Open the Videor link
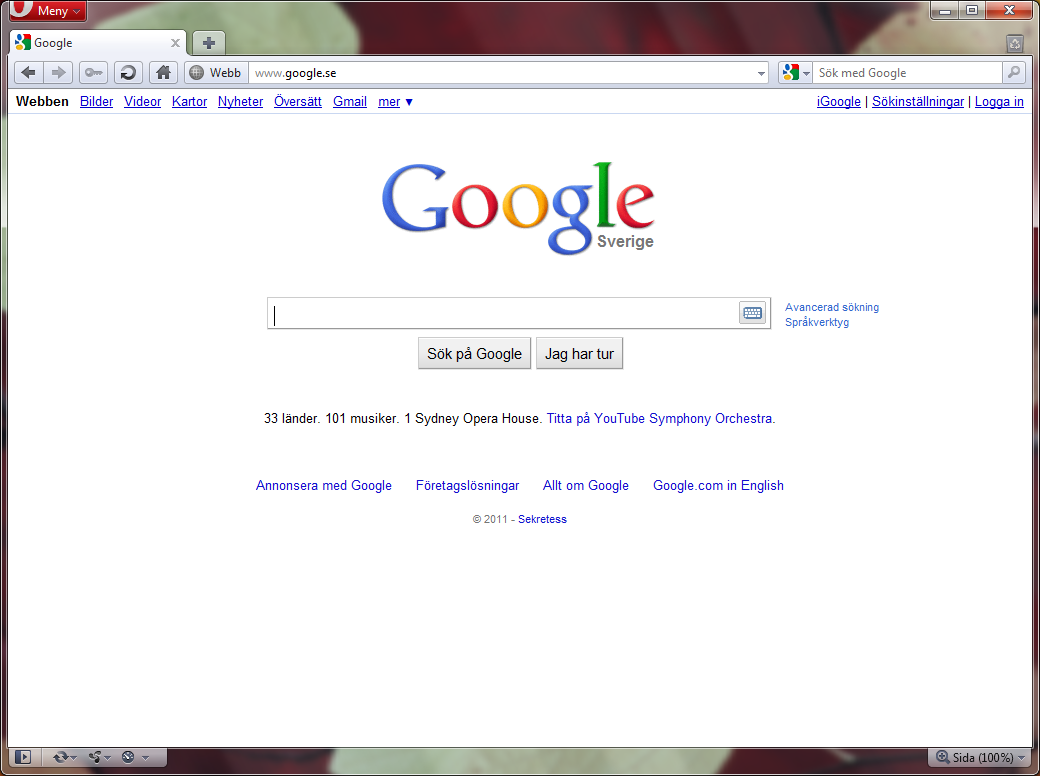 click(143, 101)
